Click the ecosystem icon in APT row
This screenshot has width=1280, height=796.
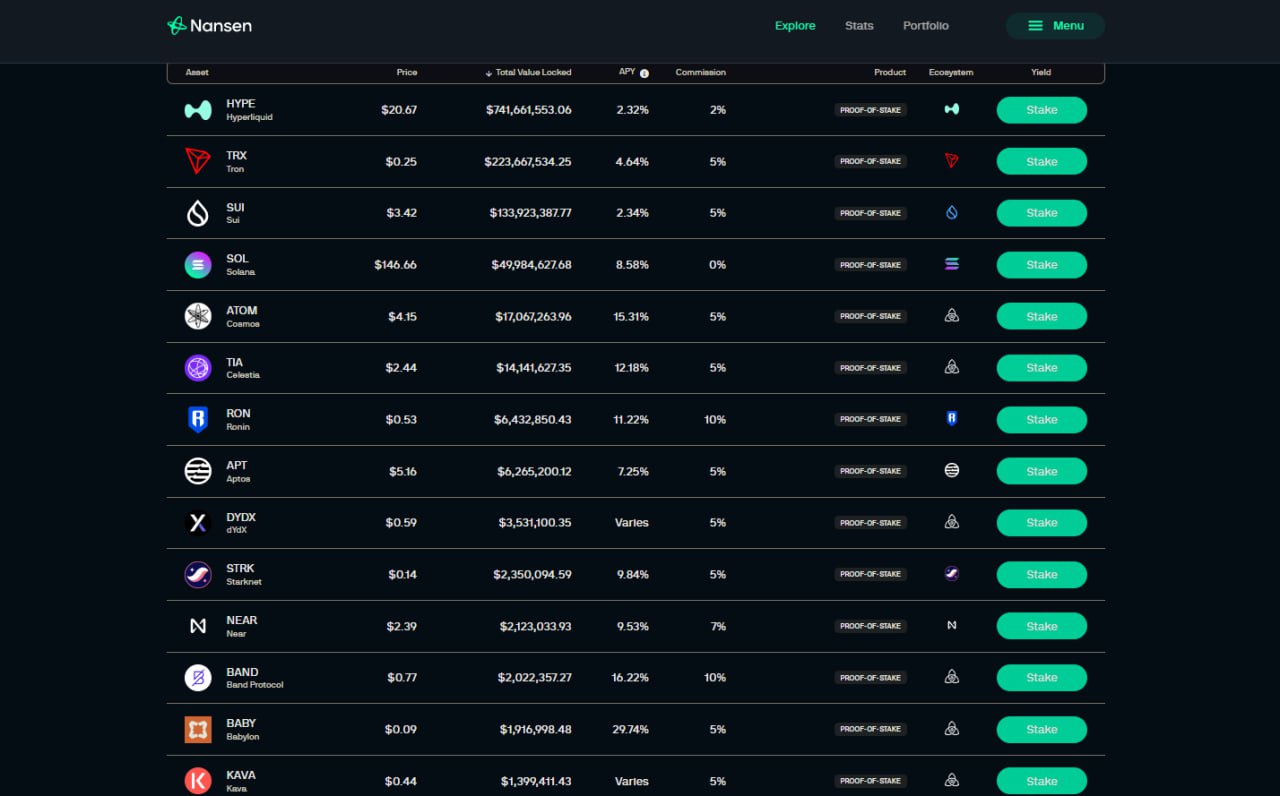click(x=952, y=471)
